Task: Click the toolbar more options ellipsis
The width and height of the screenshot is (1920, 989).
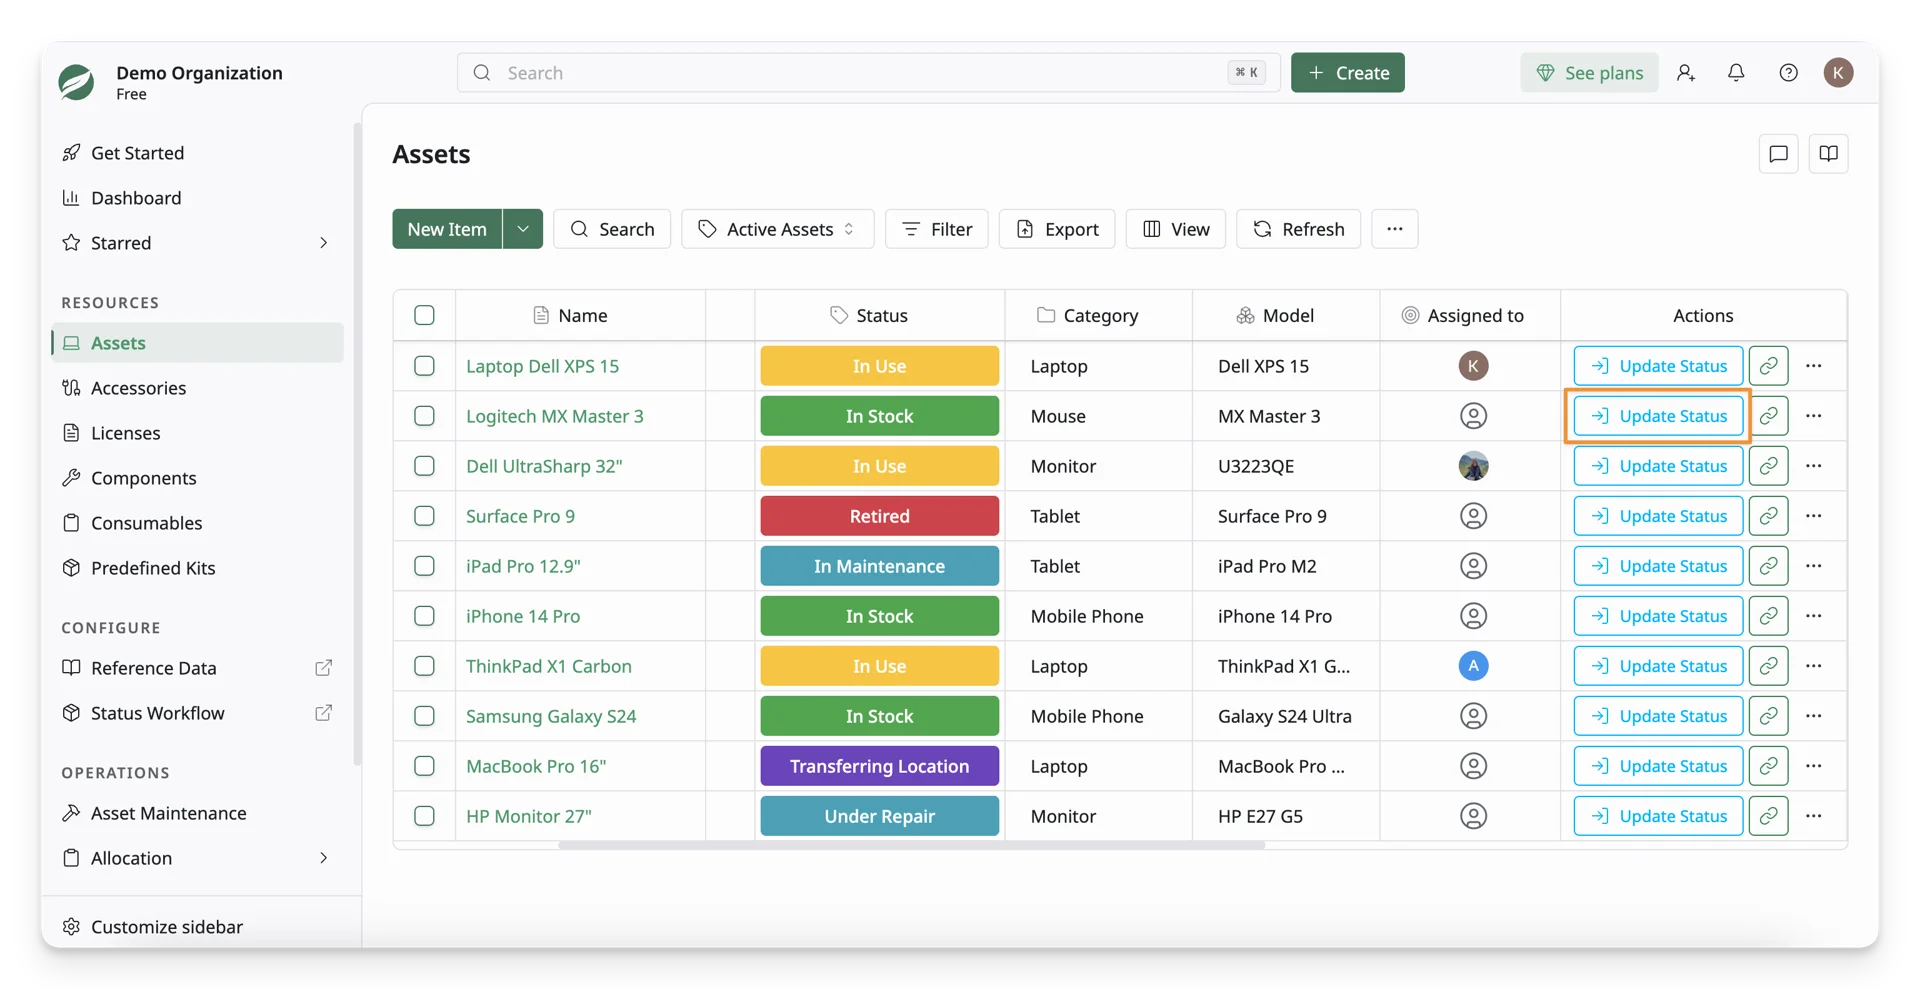Action: coord(1394,228)
